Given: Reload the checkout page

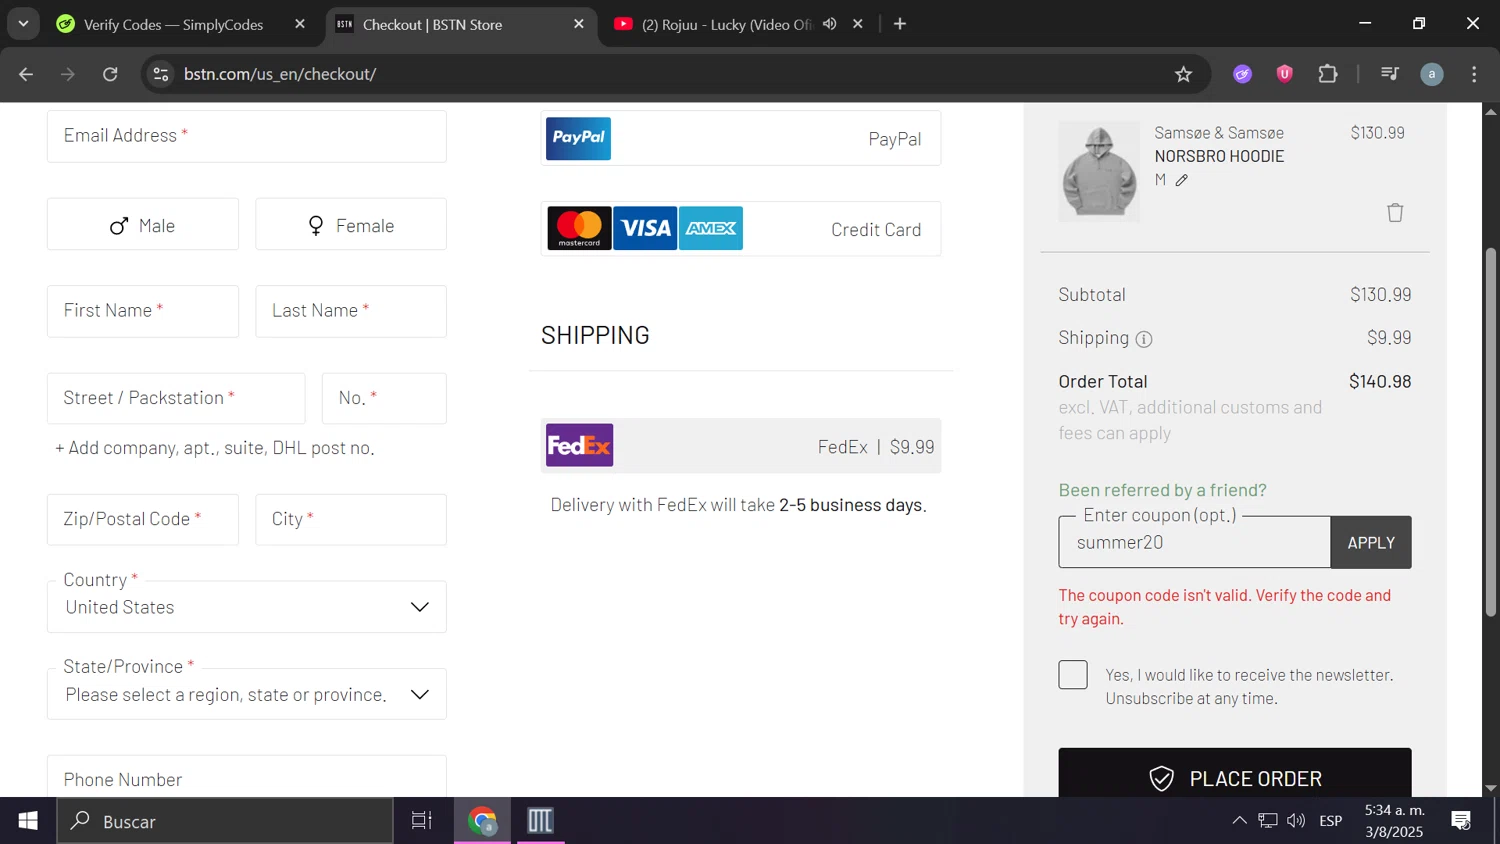Looking at the screenshot, I should [110, 74].
